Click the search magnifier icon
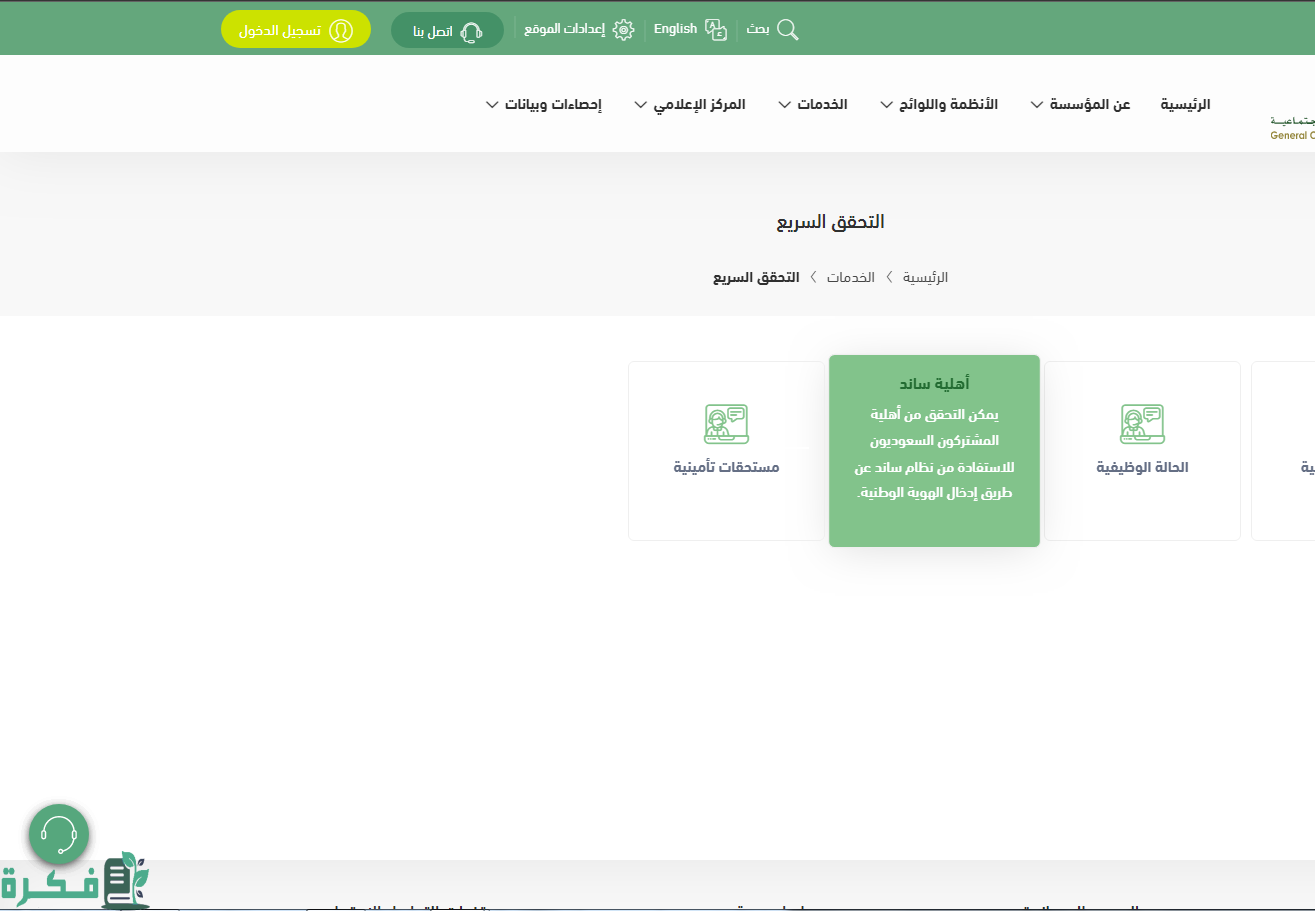The image size is (1315, 911). [788, 30]
